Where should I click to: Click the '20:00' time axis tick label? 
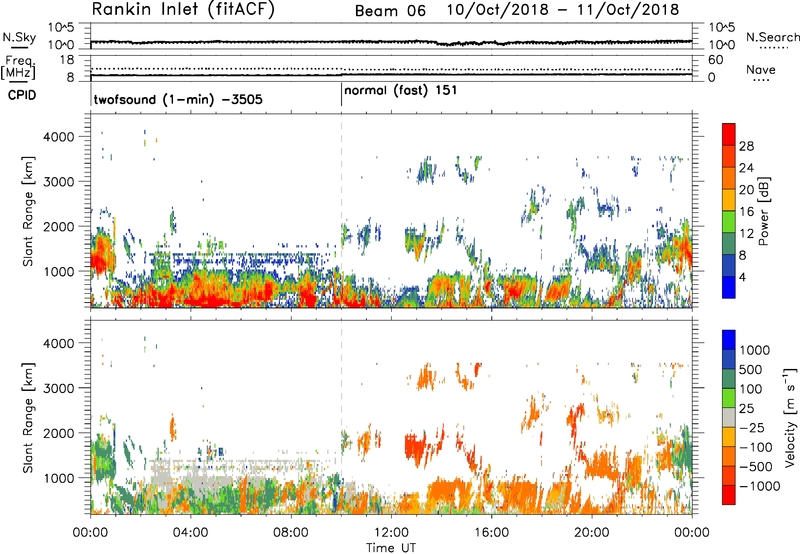592,533
